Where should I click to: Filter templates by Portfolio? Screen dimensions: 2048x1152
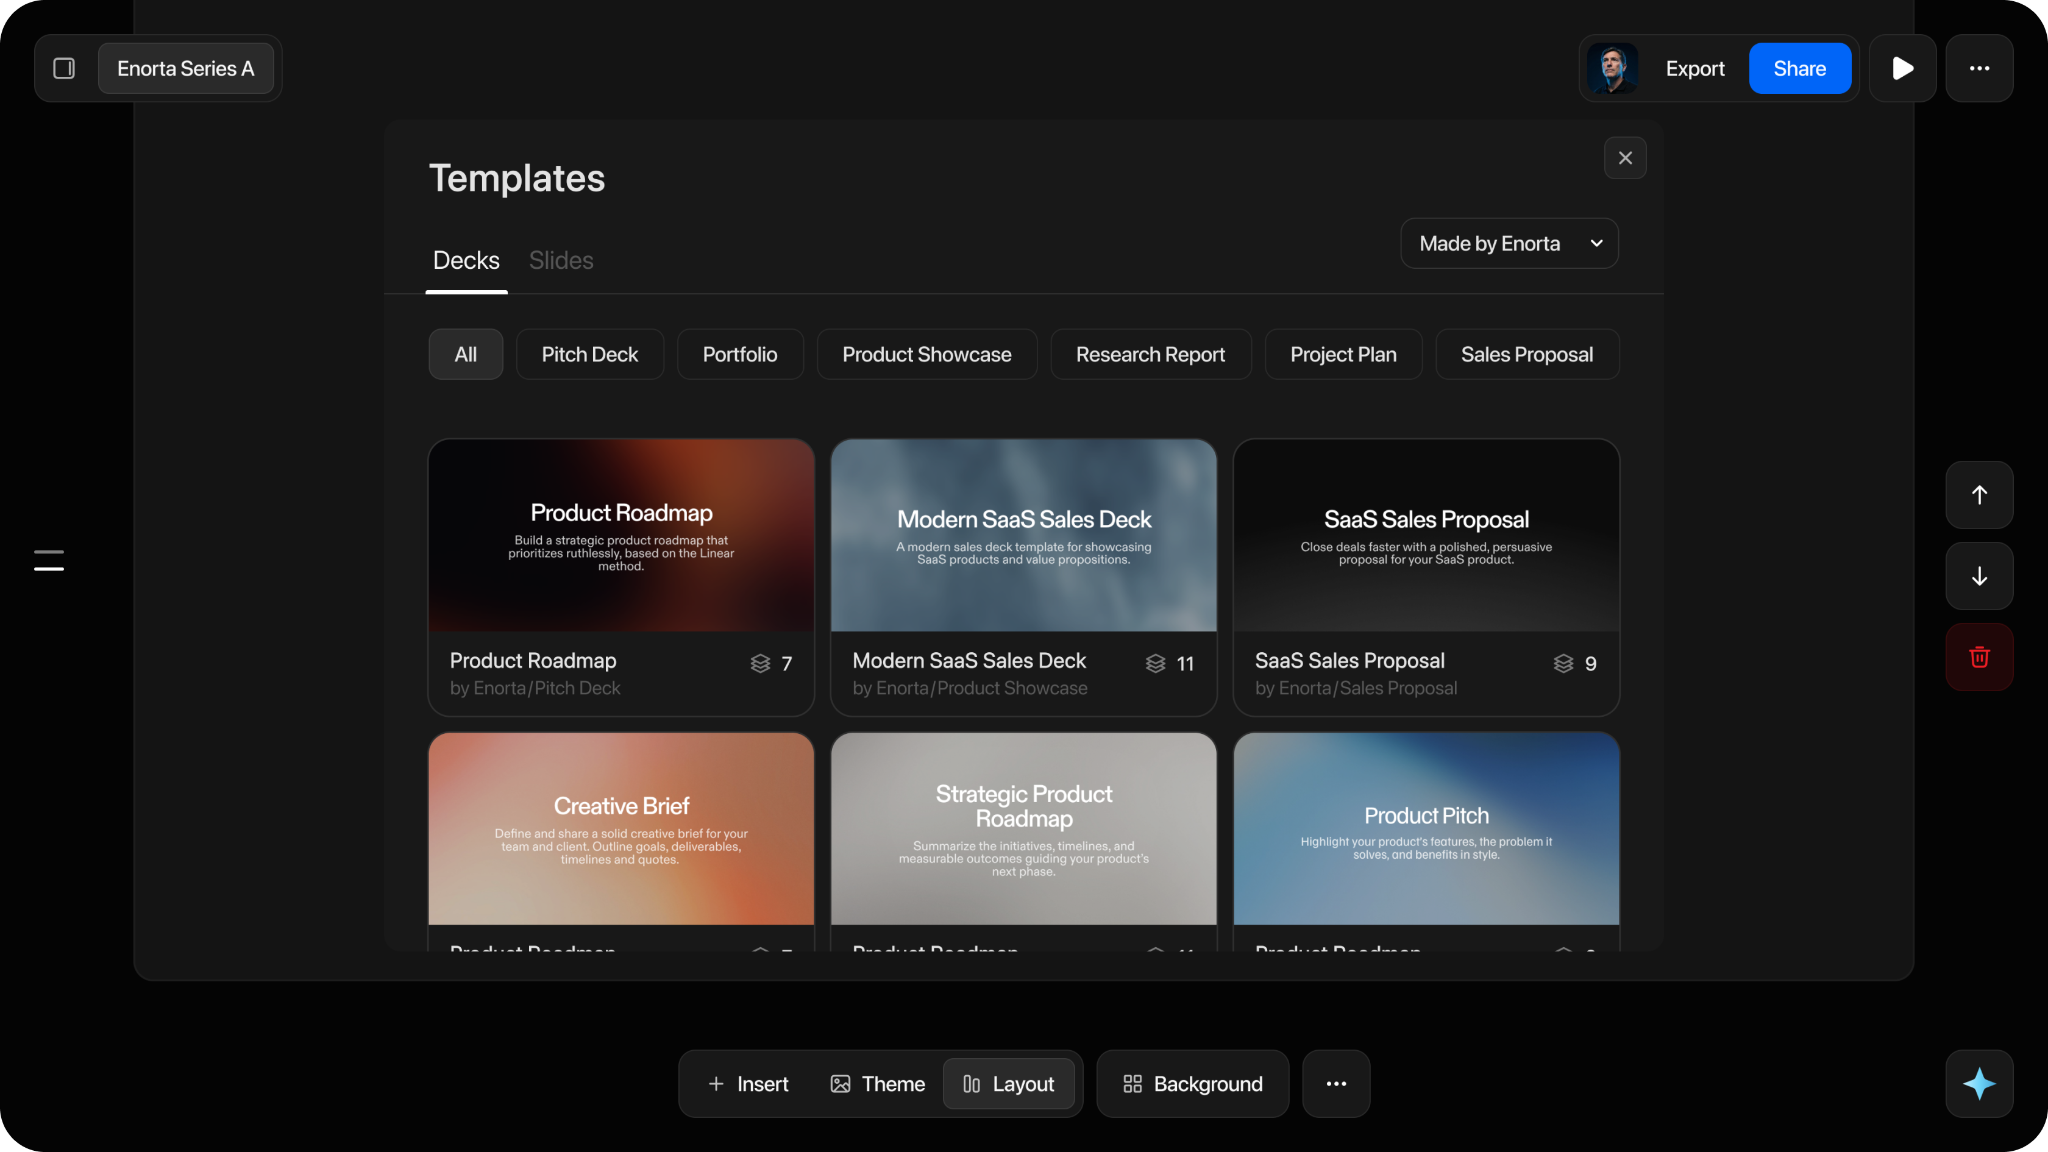click(740, 354)
